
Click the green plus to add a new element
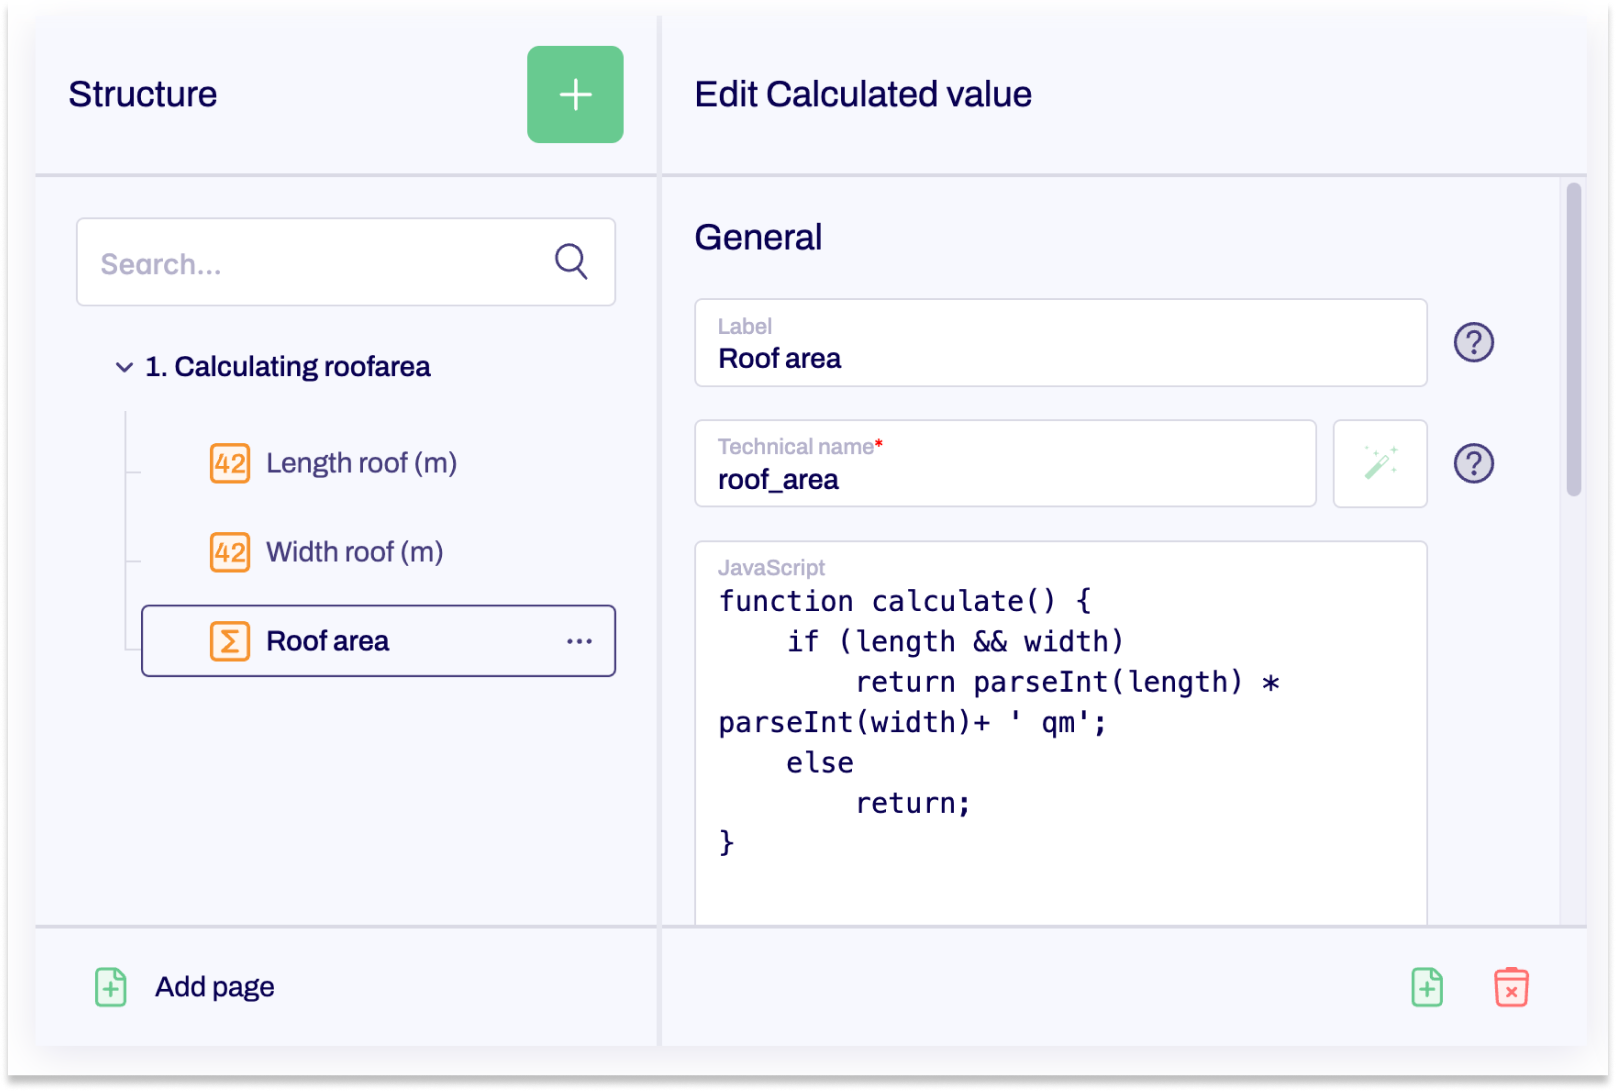pyautogui.click(x=575, y=94)
